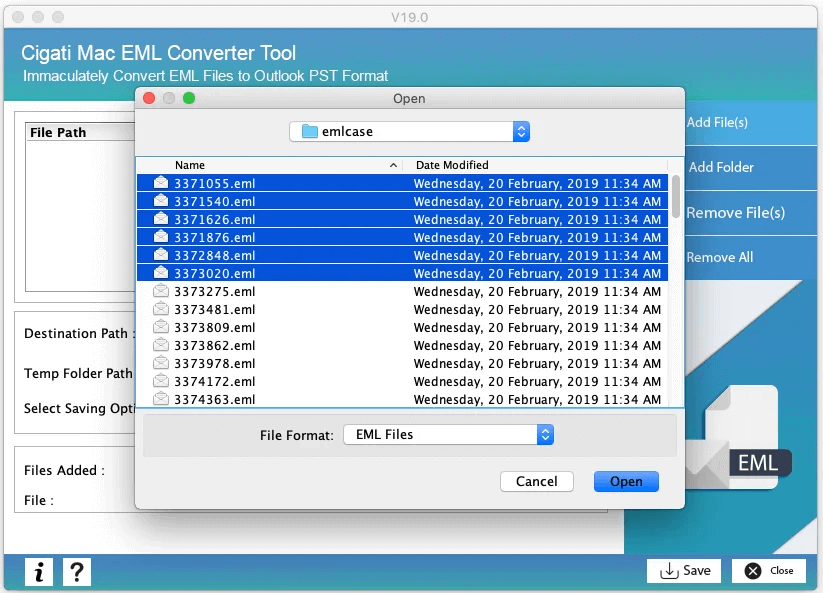Sort files by the Name column header
The image size is (823, 593).
[190, 165]
